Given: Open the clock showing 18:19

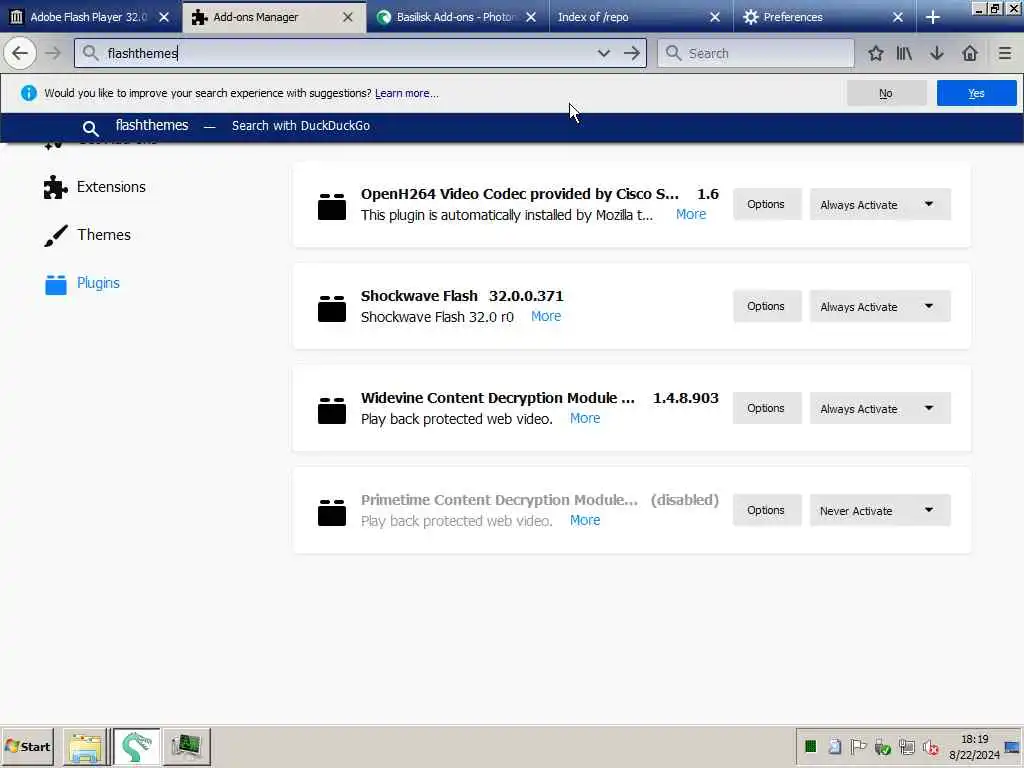Looking at the screenshot, I should pos(974,746).
